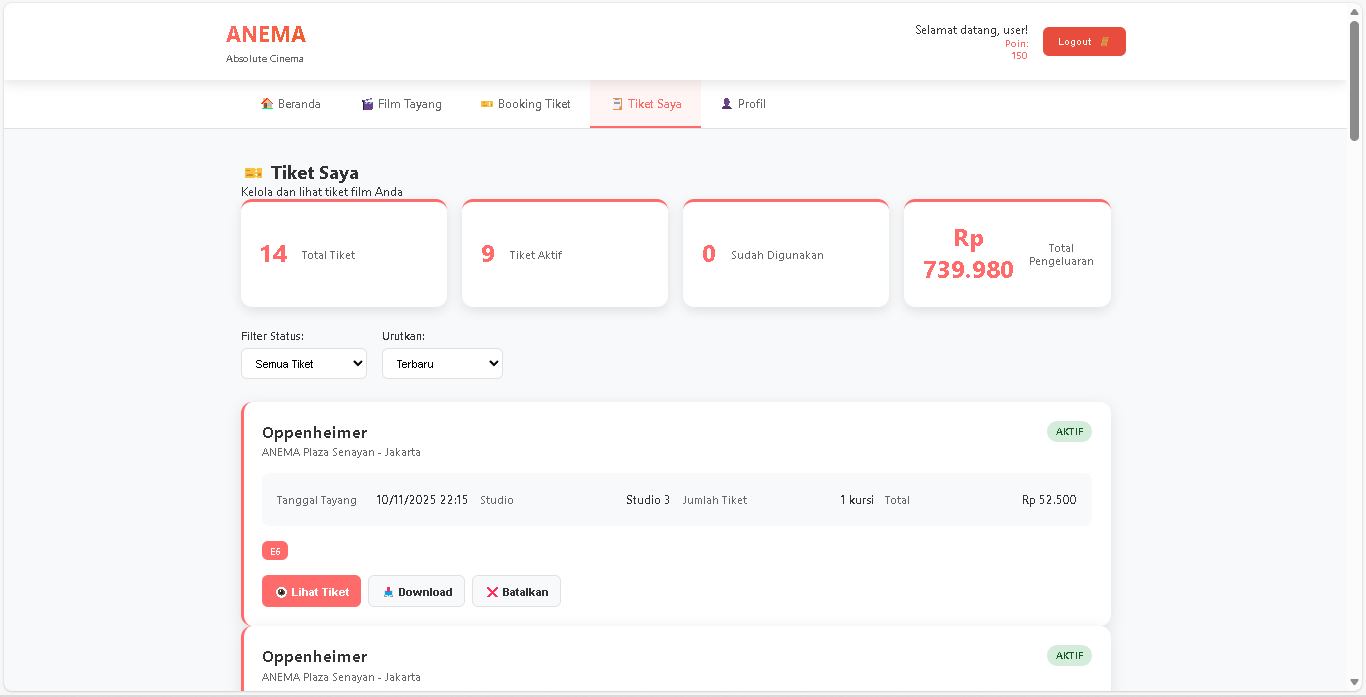This screenshot has width=1366, height=697.
Task: Click the download arrow icon
Action: coord(388,592)
